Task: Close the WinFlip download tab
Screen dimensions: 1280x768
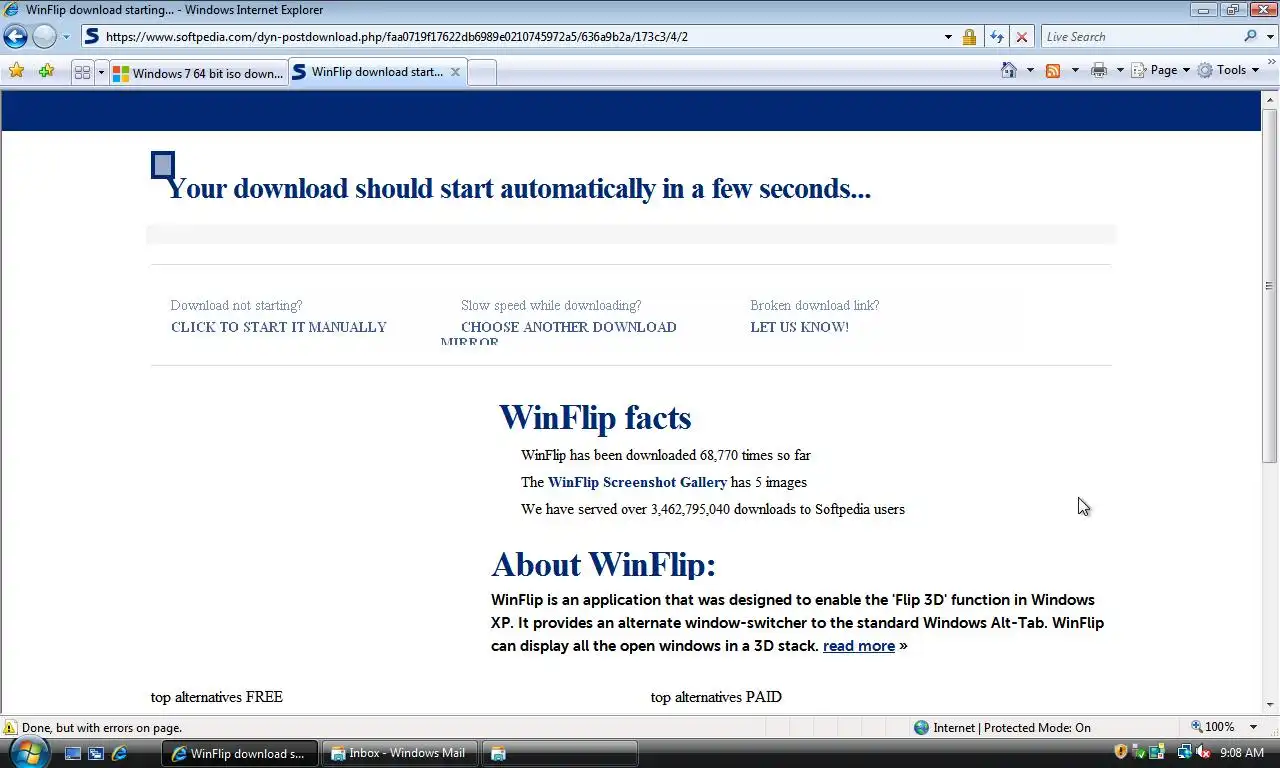Action: click(x=455, y=72)
